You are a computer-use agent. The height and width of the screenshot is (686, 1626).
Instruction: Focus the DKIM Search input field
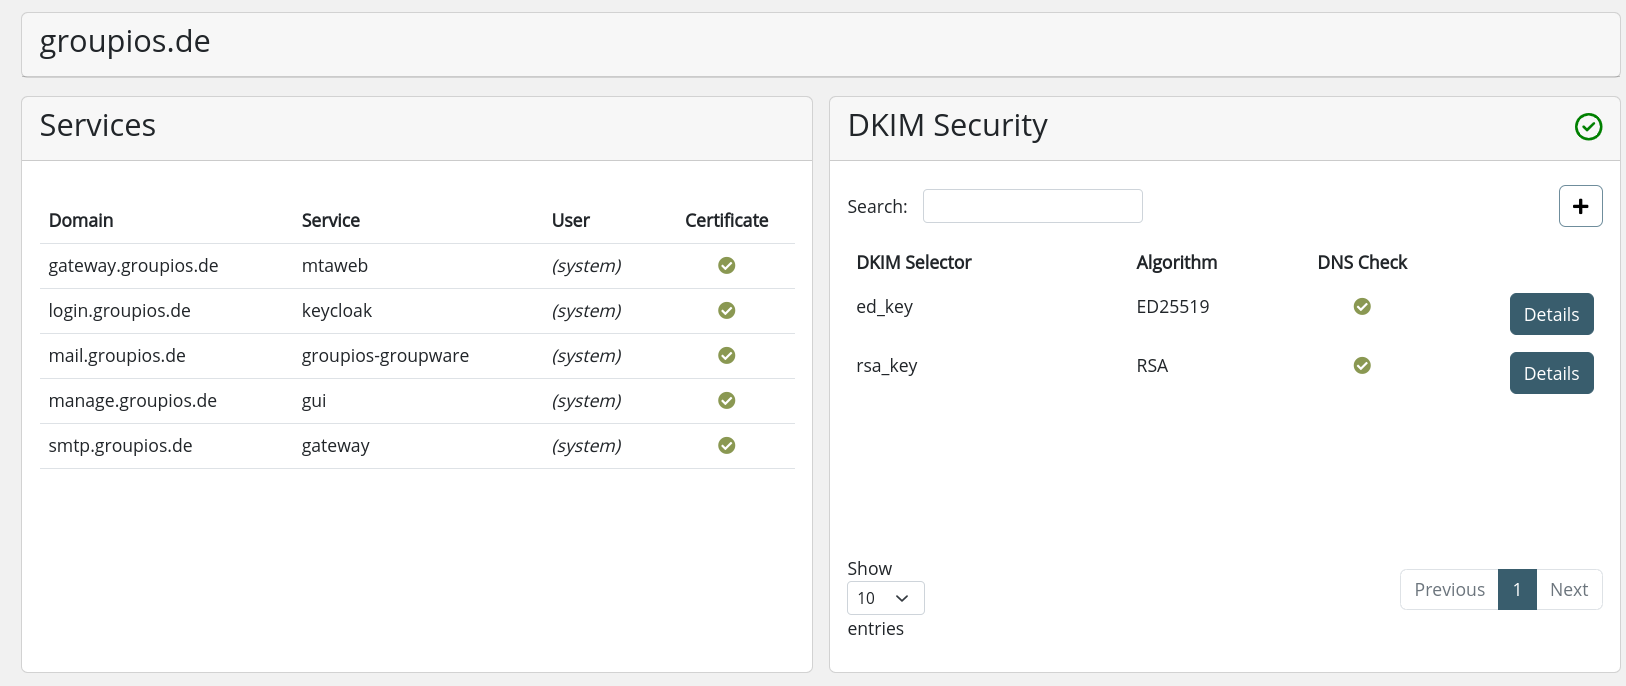[1032, 206]
